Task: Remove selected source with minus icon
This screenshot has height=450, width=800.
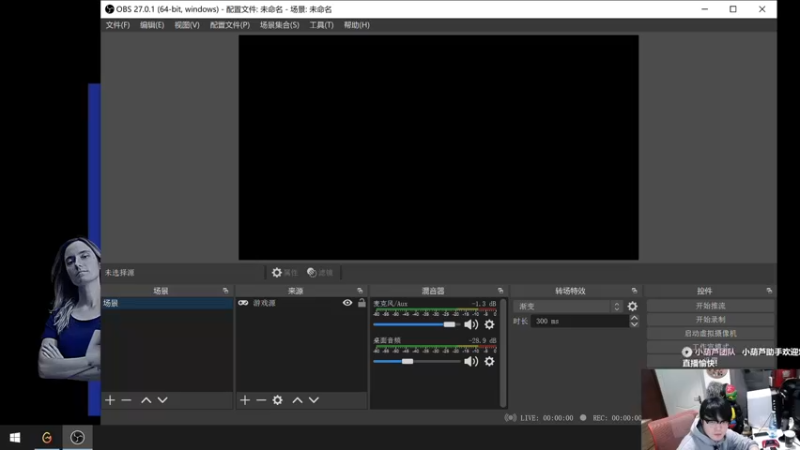Action: coord(261,400)
